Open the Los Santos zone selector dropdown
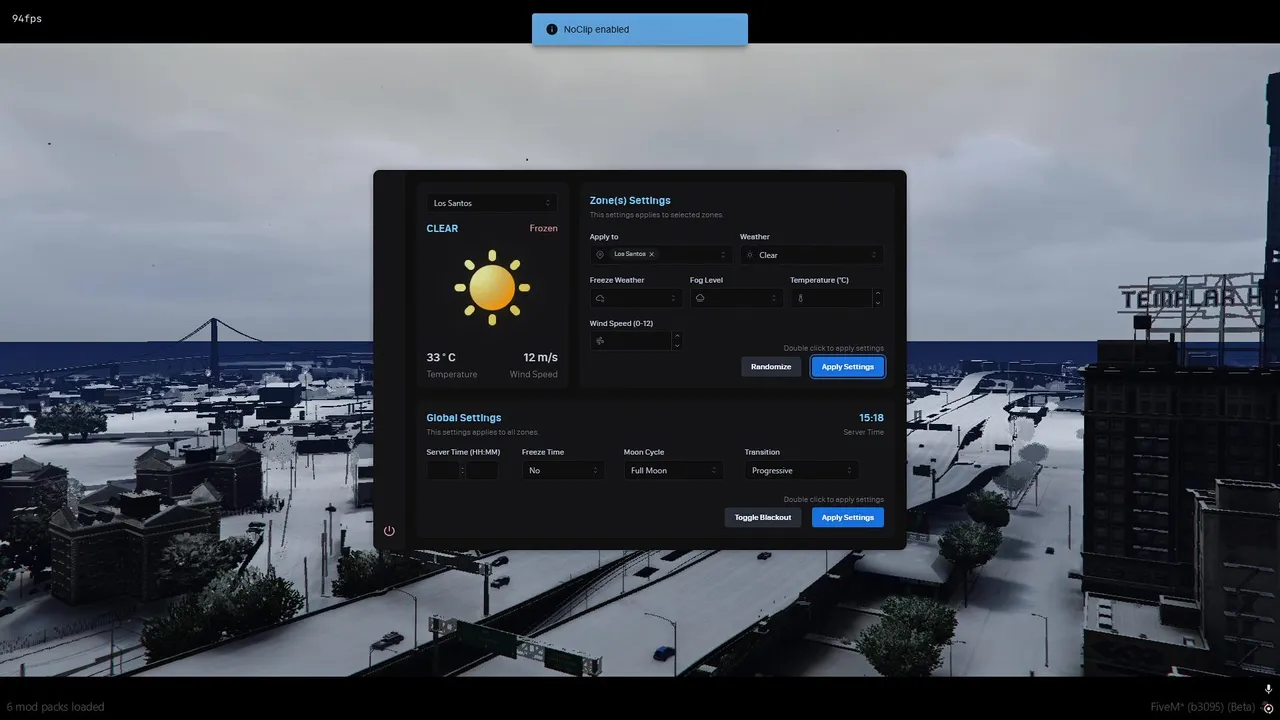 [491, 203]
